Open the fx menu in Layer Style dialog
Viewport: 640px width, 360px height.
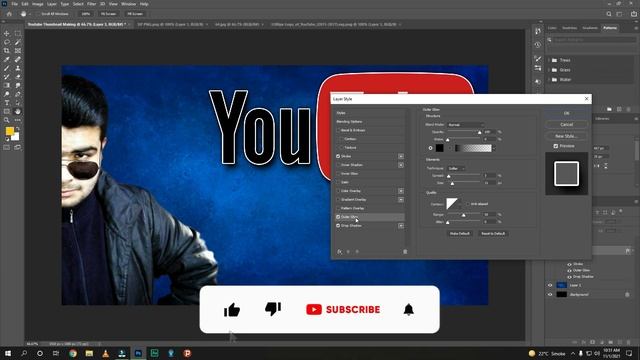tap(340, 252)
